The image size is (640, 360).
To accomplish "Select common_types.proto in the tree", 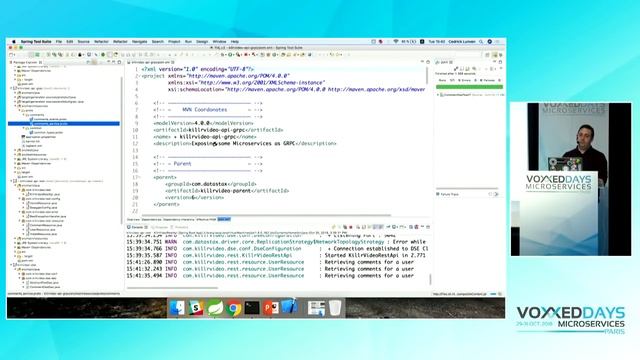I will point(46,132).
